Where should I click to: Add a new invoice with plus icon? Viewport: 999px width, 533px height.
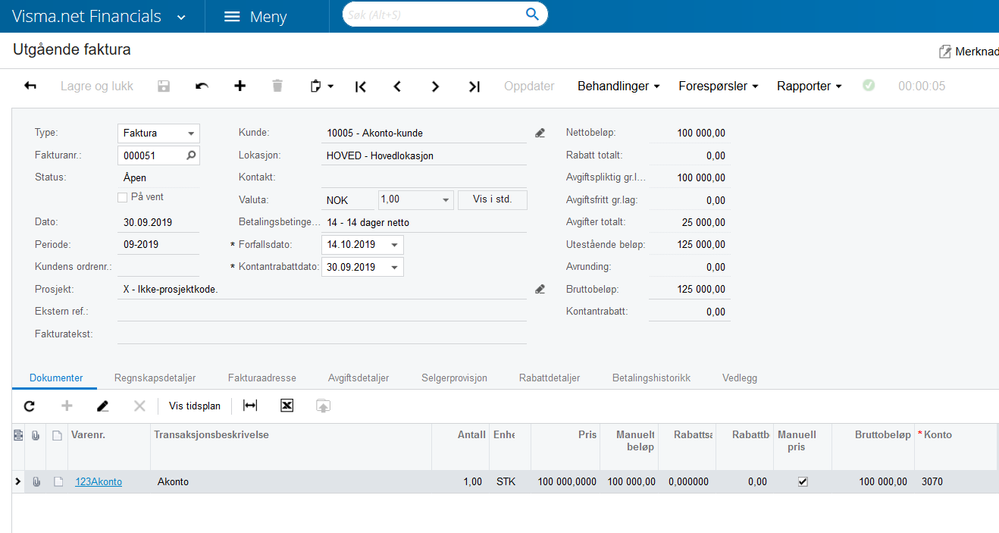[240, 85]
